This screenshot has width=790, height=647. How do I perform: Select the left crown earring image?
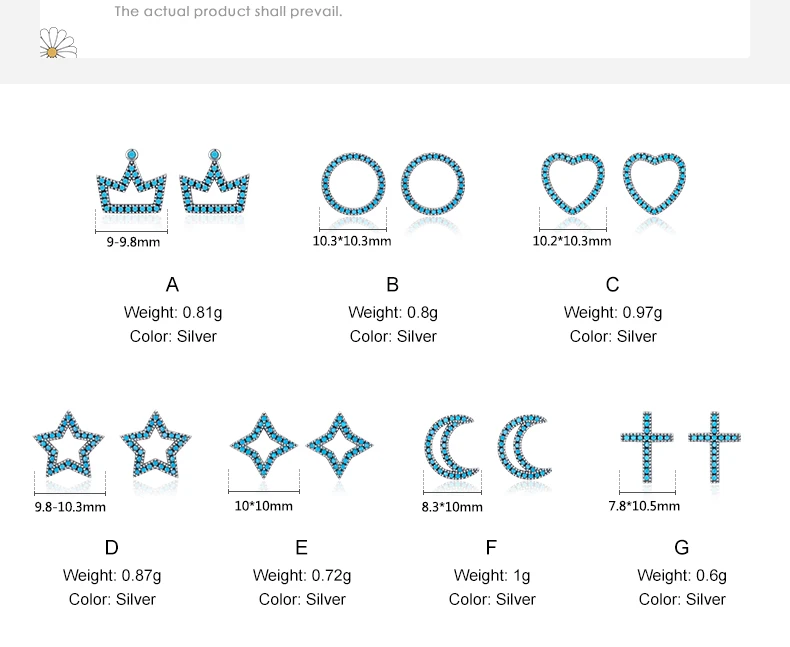click(x=132, y=183)
